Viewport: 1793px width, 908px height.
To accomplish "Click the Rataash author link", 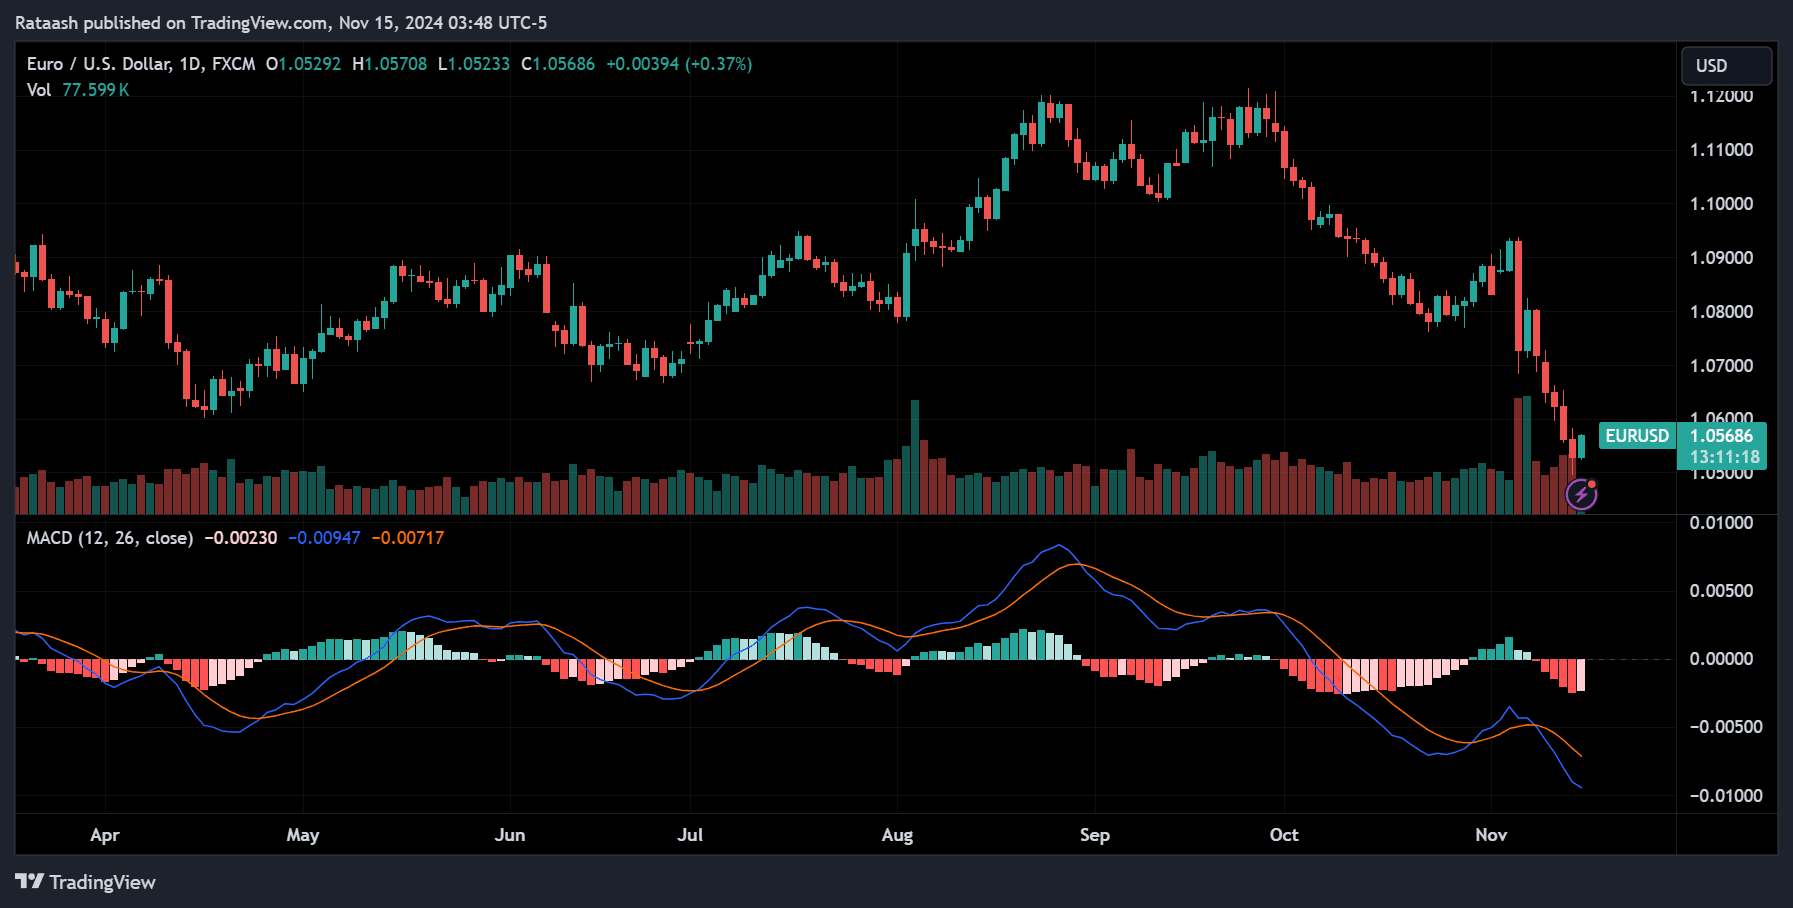I will pyautogui.click(x=48, y=22).
